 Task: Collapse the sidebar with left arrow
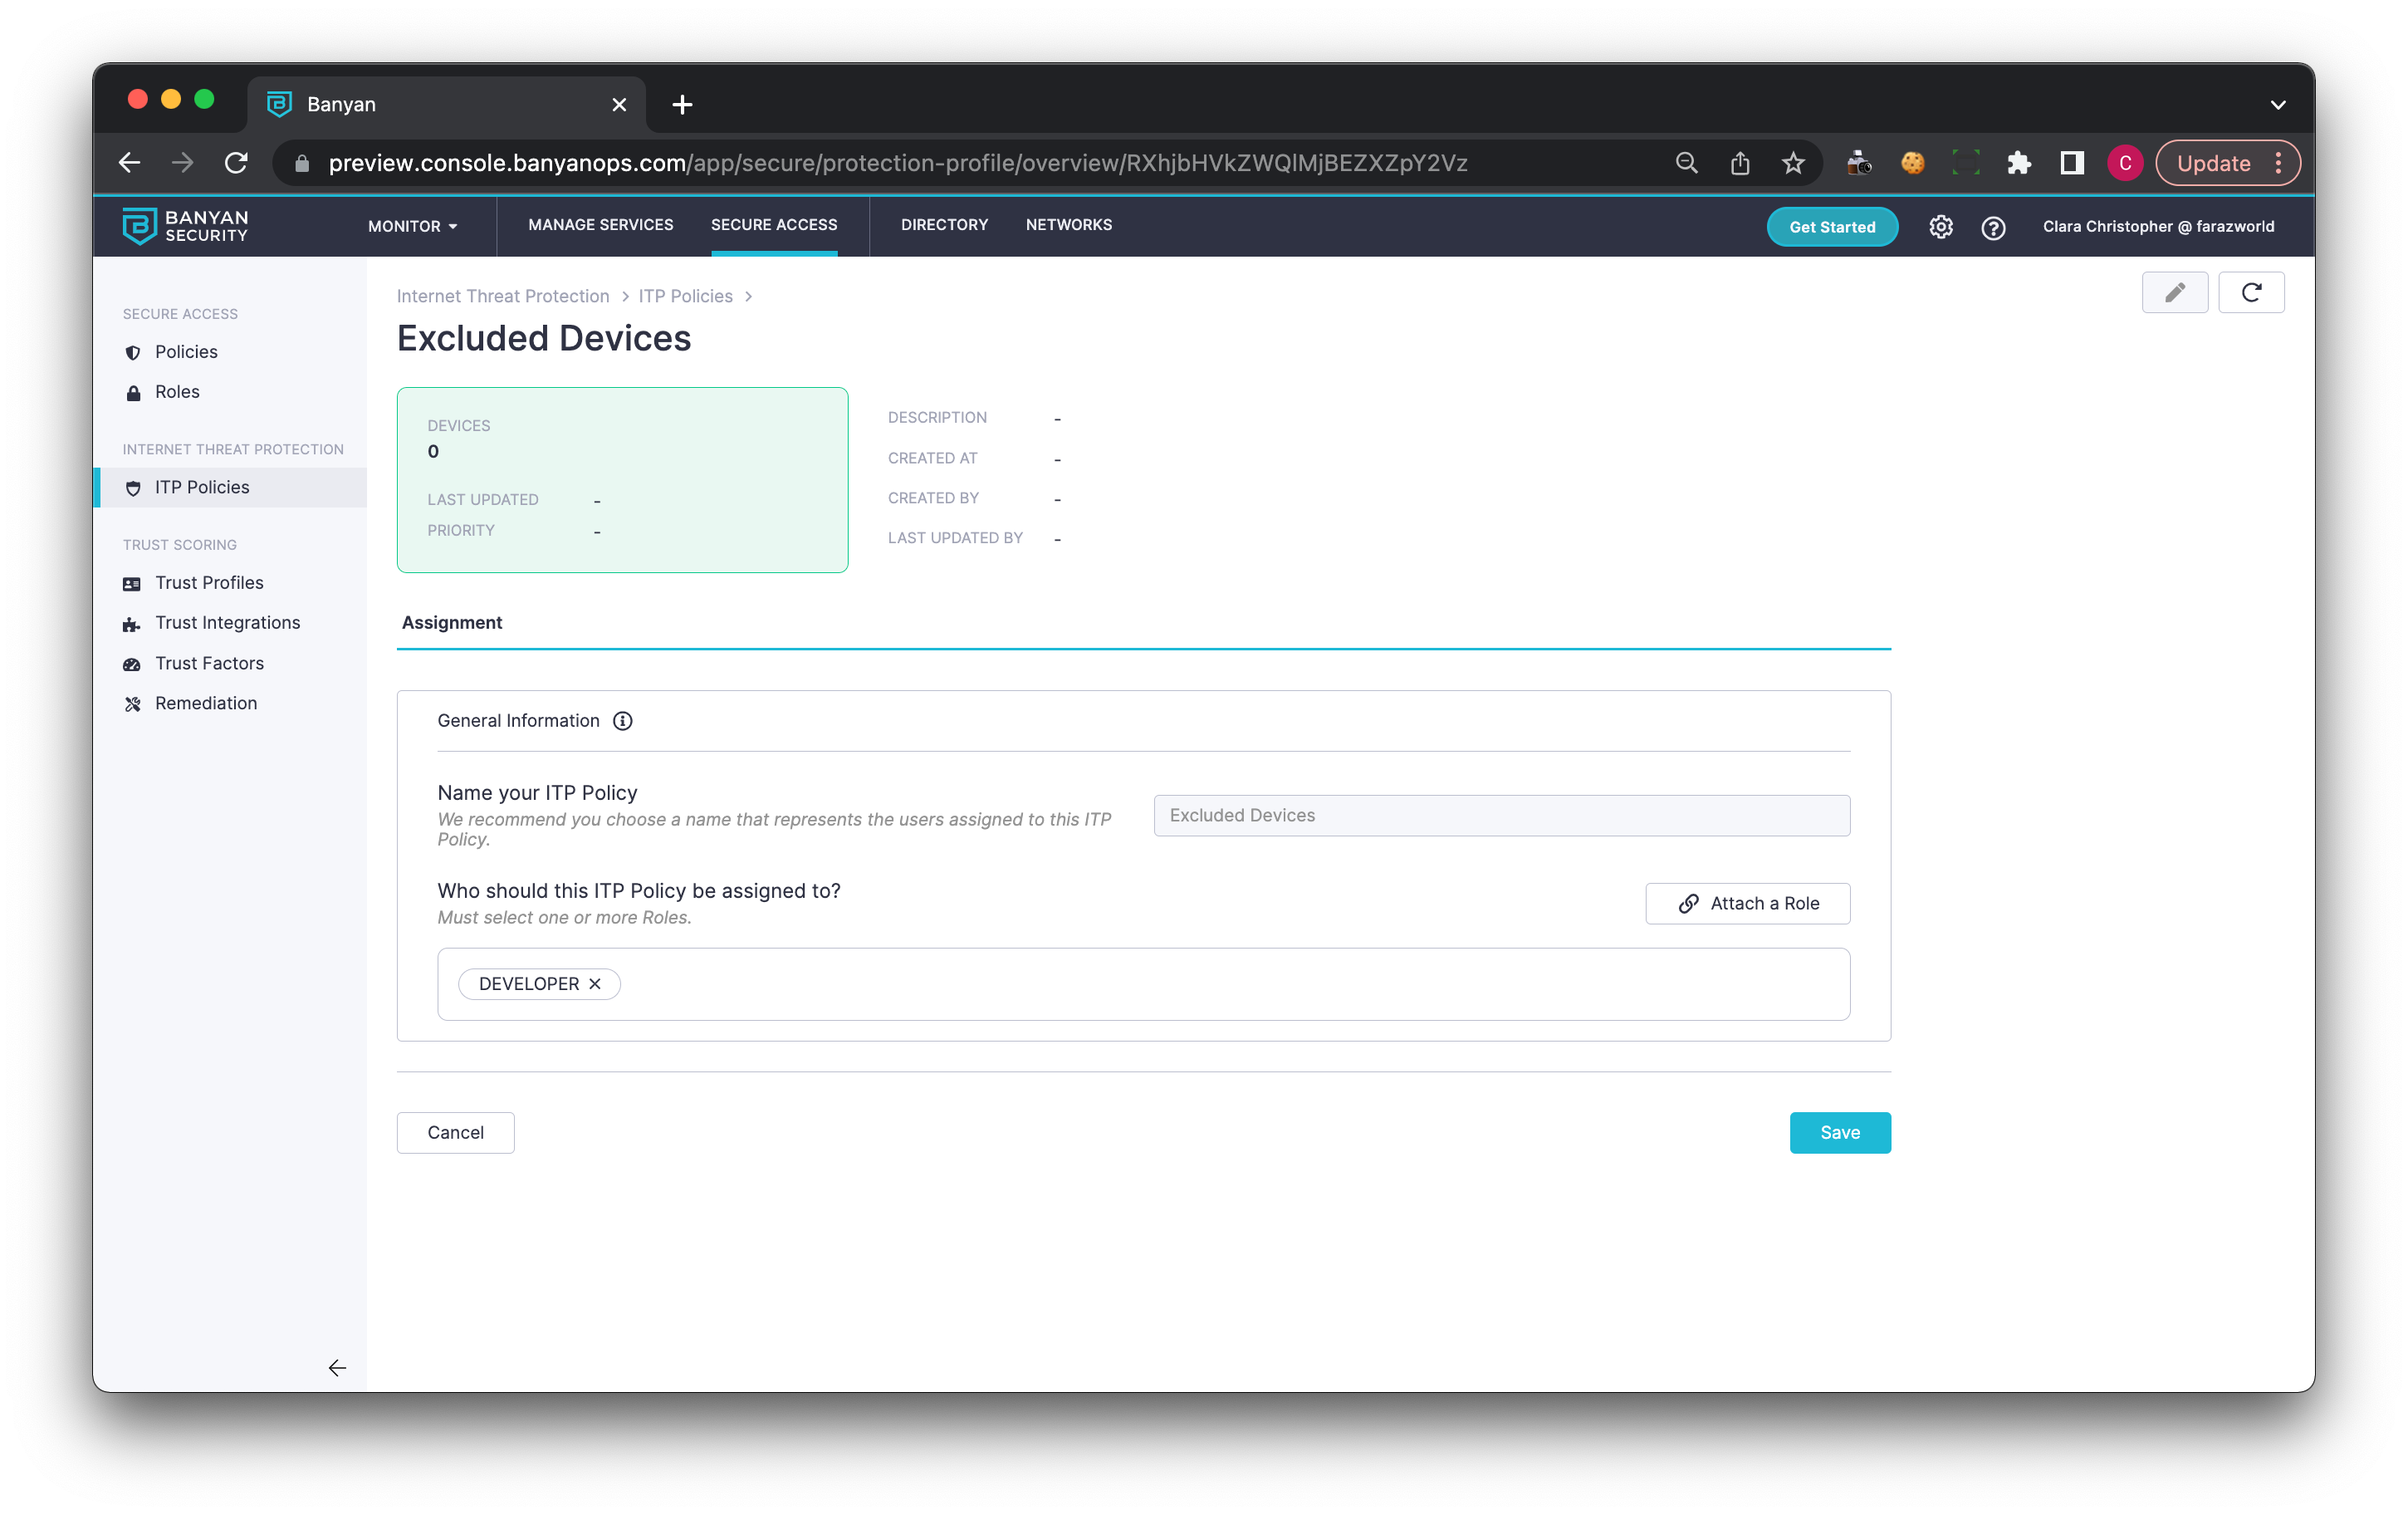coord(337,1367)
